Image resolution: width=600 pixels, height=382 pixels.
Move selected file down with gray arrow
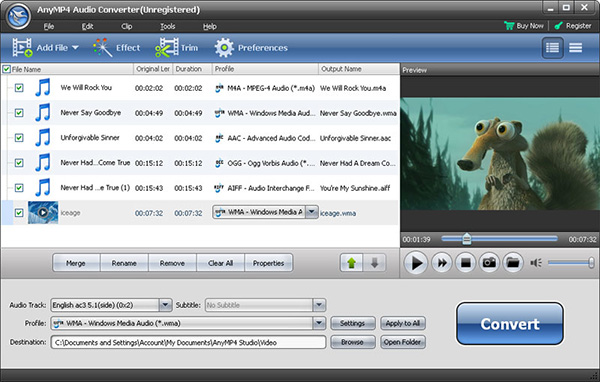[x=374, y=263]
